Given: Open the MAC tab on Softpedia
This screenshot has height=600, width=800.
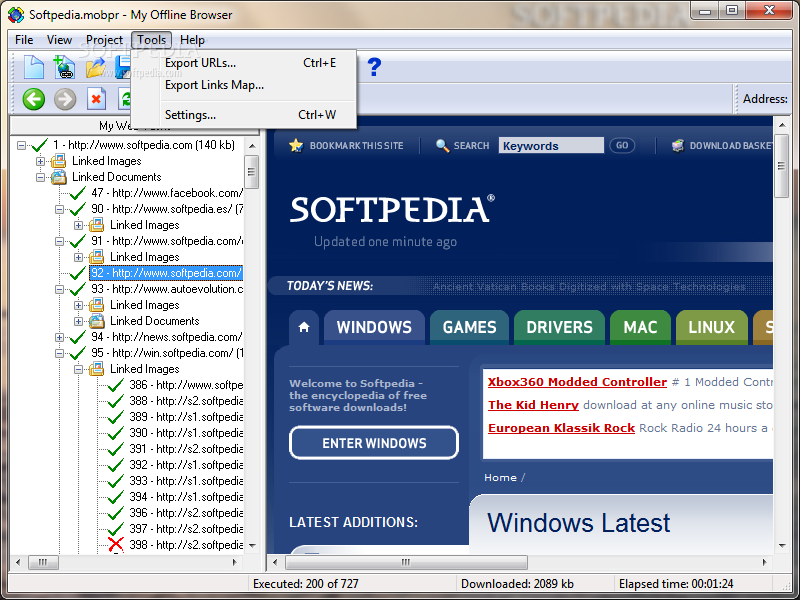Looking at the screenshot, I should pos(640,327).
